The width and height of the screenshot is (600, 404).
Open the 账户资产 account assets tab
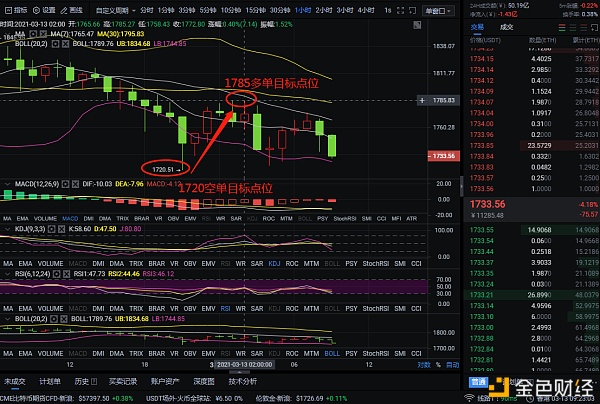click(165, 381)
